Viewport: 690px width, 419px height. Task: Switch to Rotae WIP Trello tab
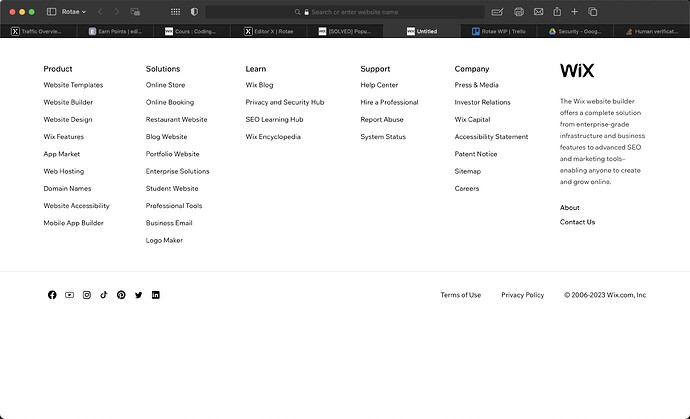pos(499,31)
